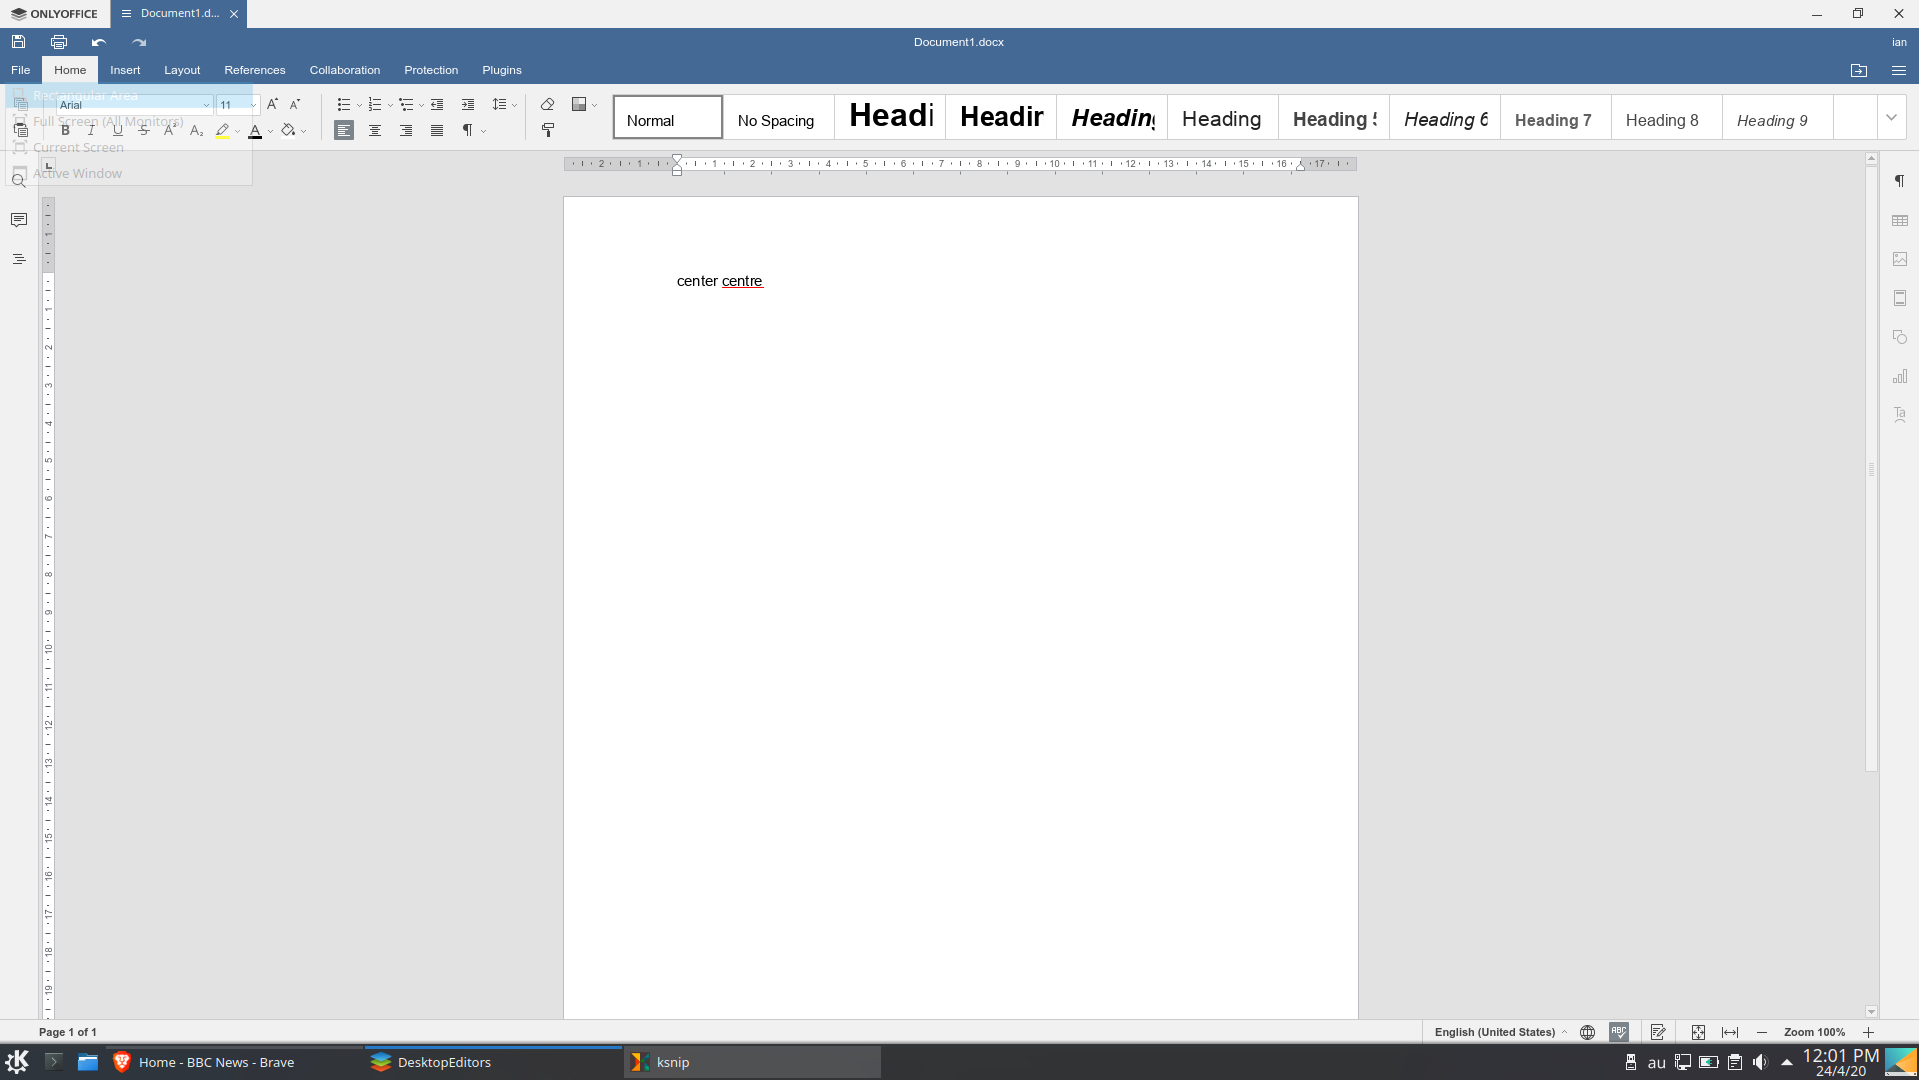Open the font name dropdown
1919x1080 pixels.
click(206, 104)
